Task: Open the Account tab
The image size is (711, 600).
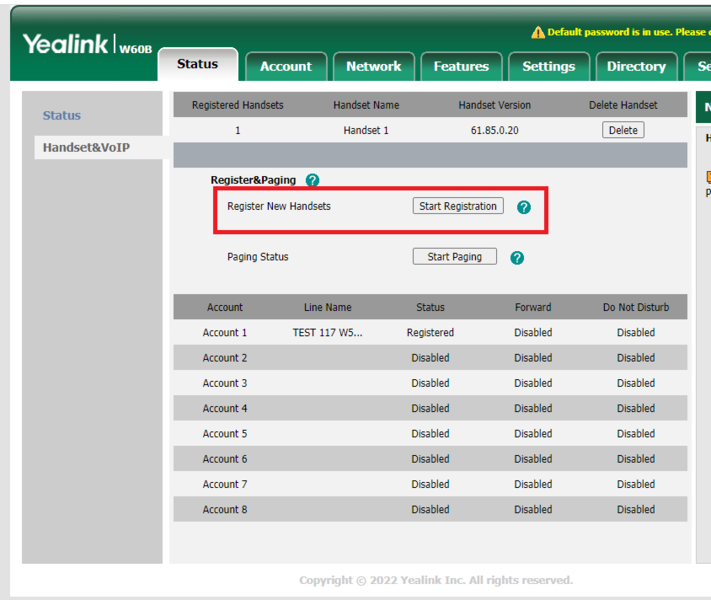Action: pos(286,66)
